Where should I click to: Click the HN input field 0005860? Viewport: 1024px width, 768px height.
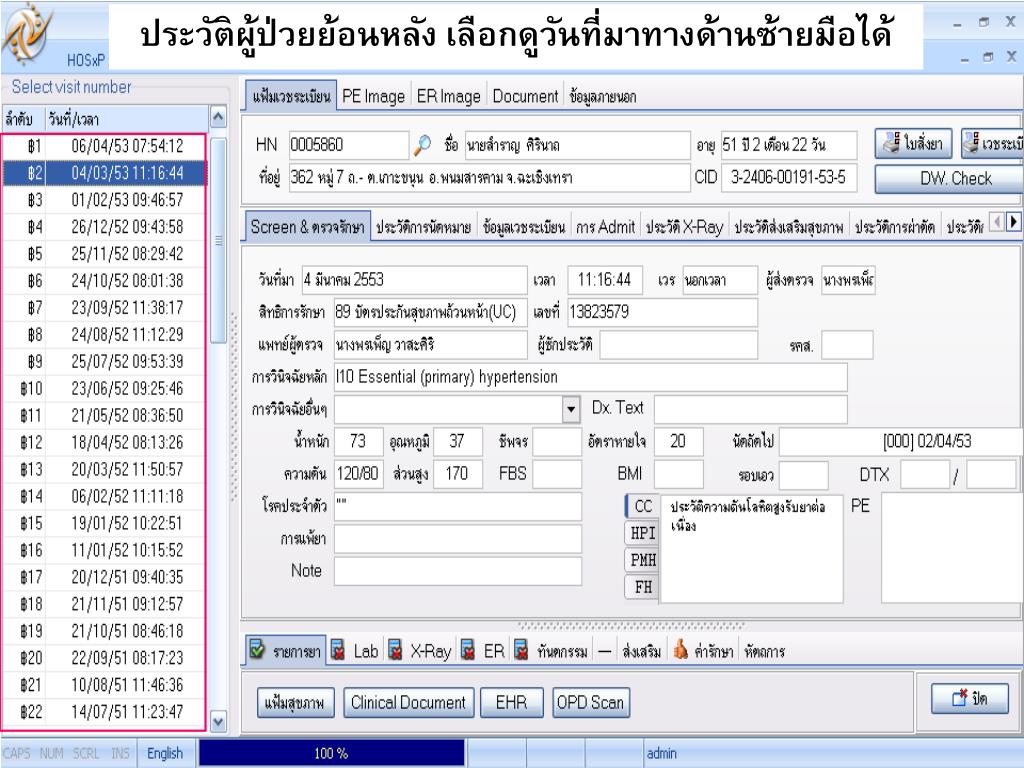coord(349,145)
